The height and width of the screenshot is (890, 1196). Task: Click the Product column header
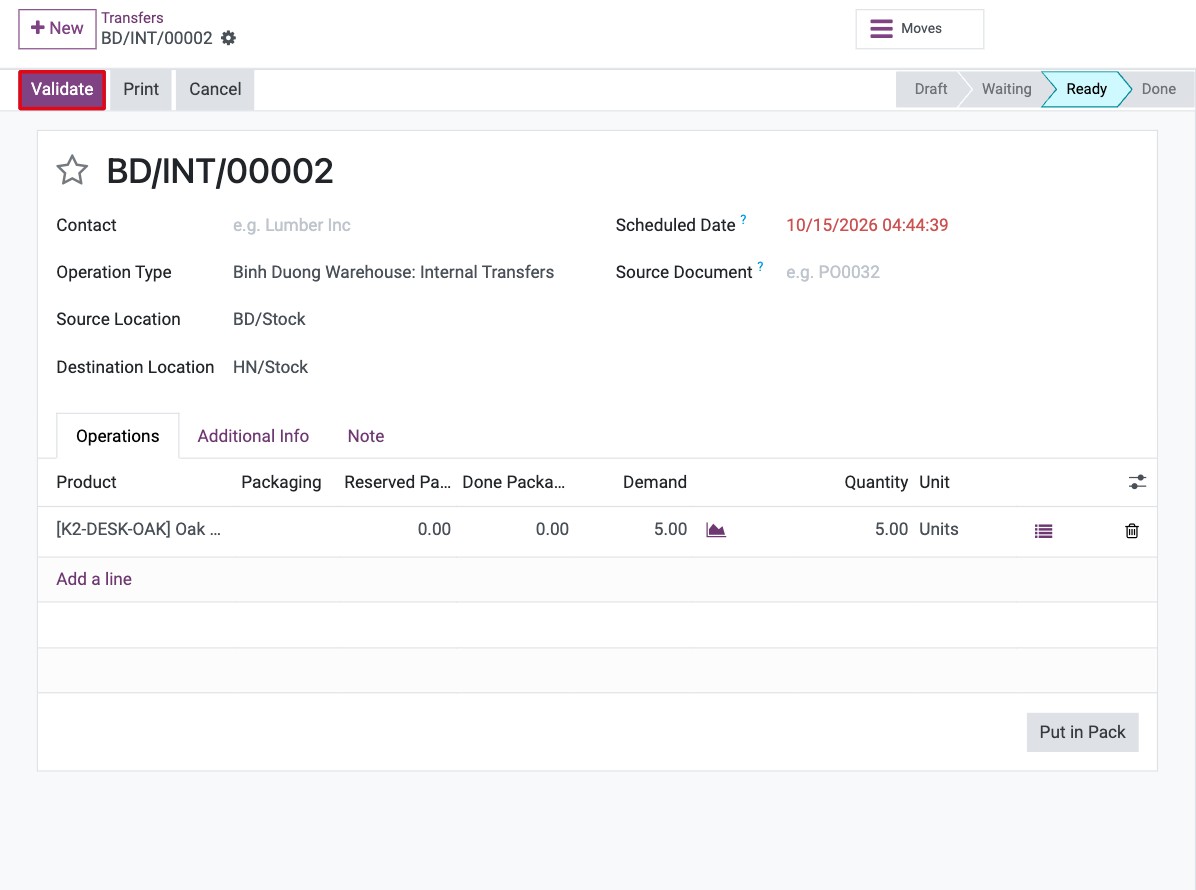click(x=86, y=482)
